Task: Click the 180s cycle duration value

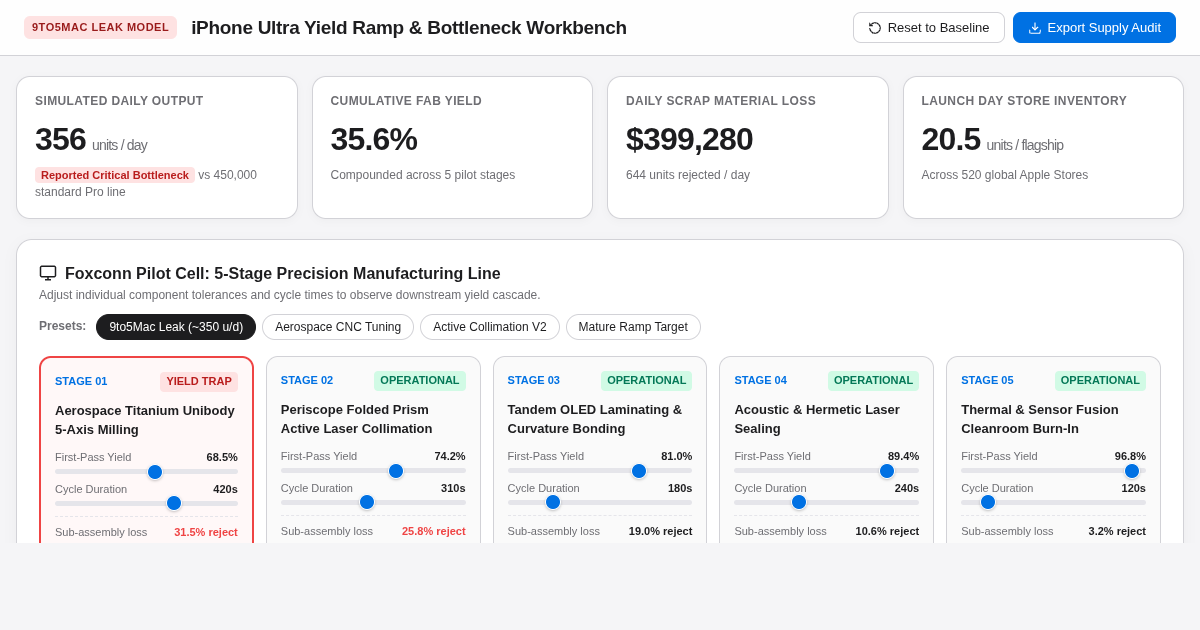Action: tap(680, 488)
